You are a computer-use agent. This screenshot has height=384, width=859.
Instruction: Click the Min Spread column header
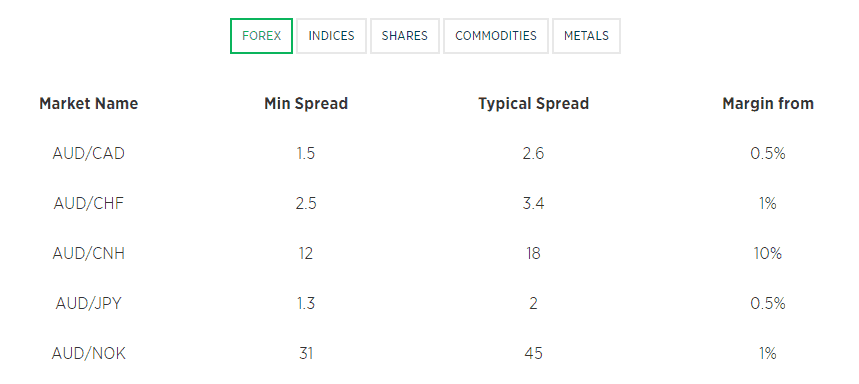[x=306, y=104]
